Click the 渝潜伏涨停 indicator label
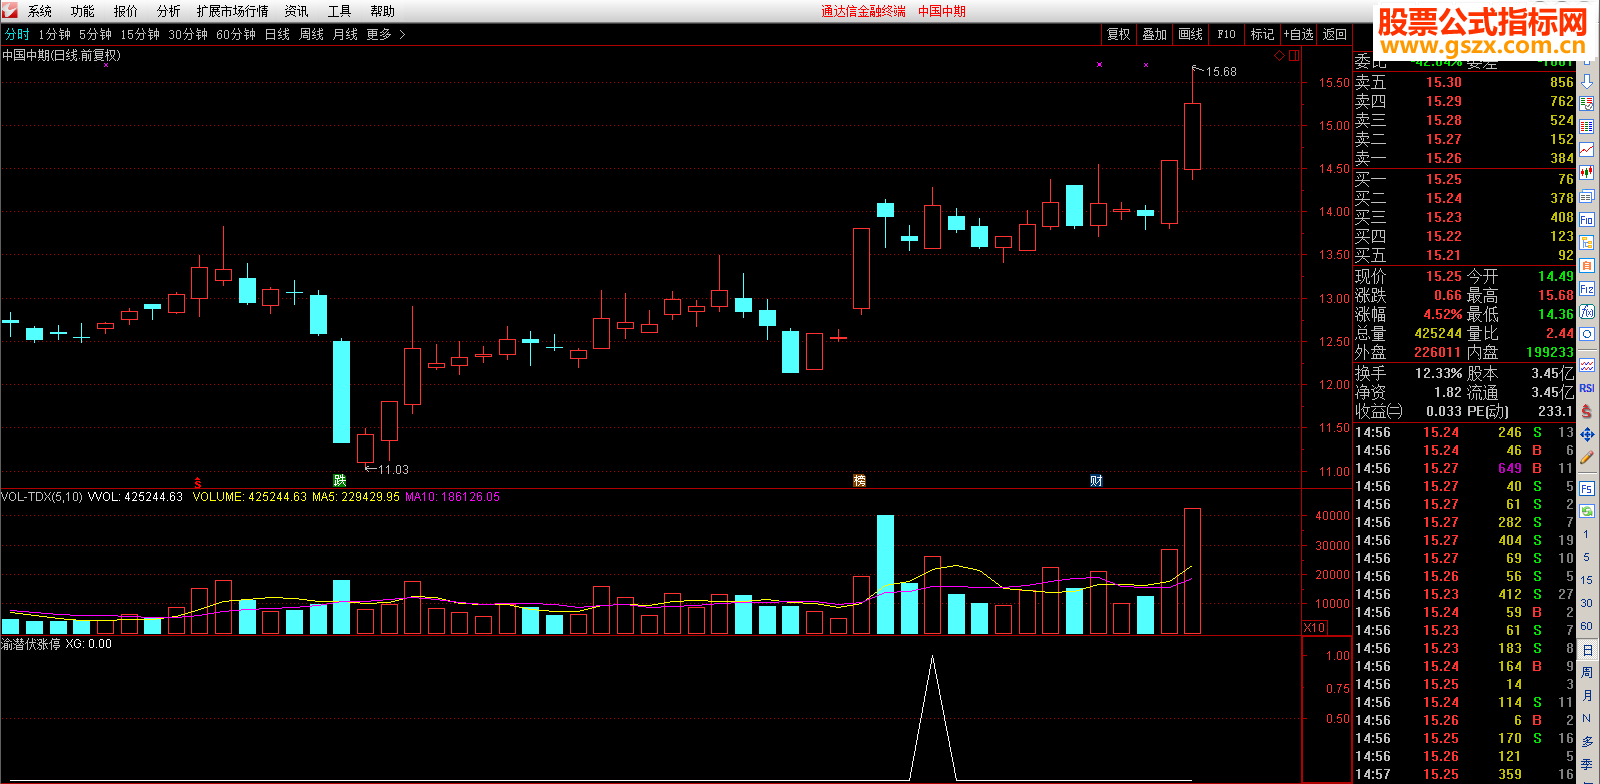 click(31, 644)
